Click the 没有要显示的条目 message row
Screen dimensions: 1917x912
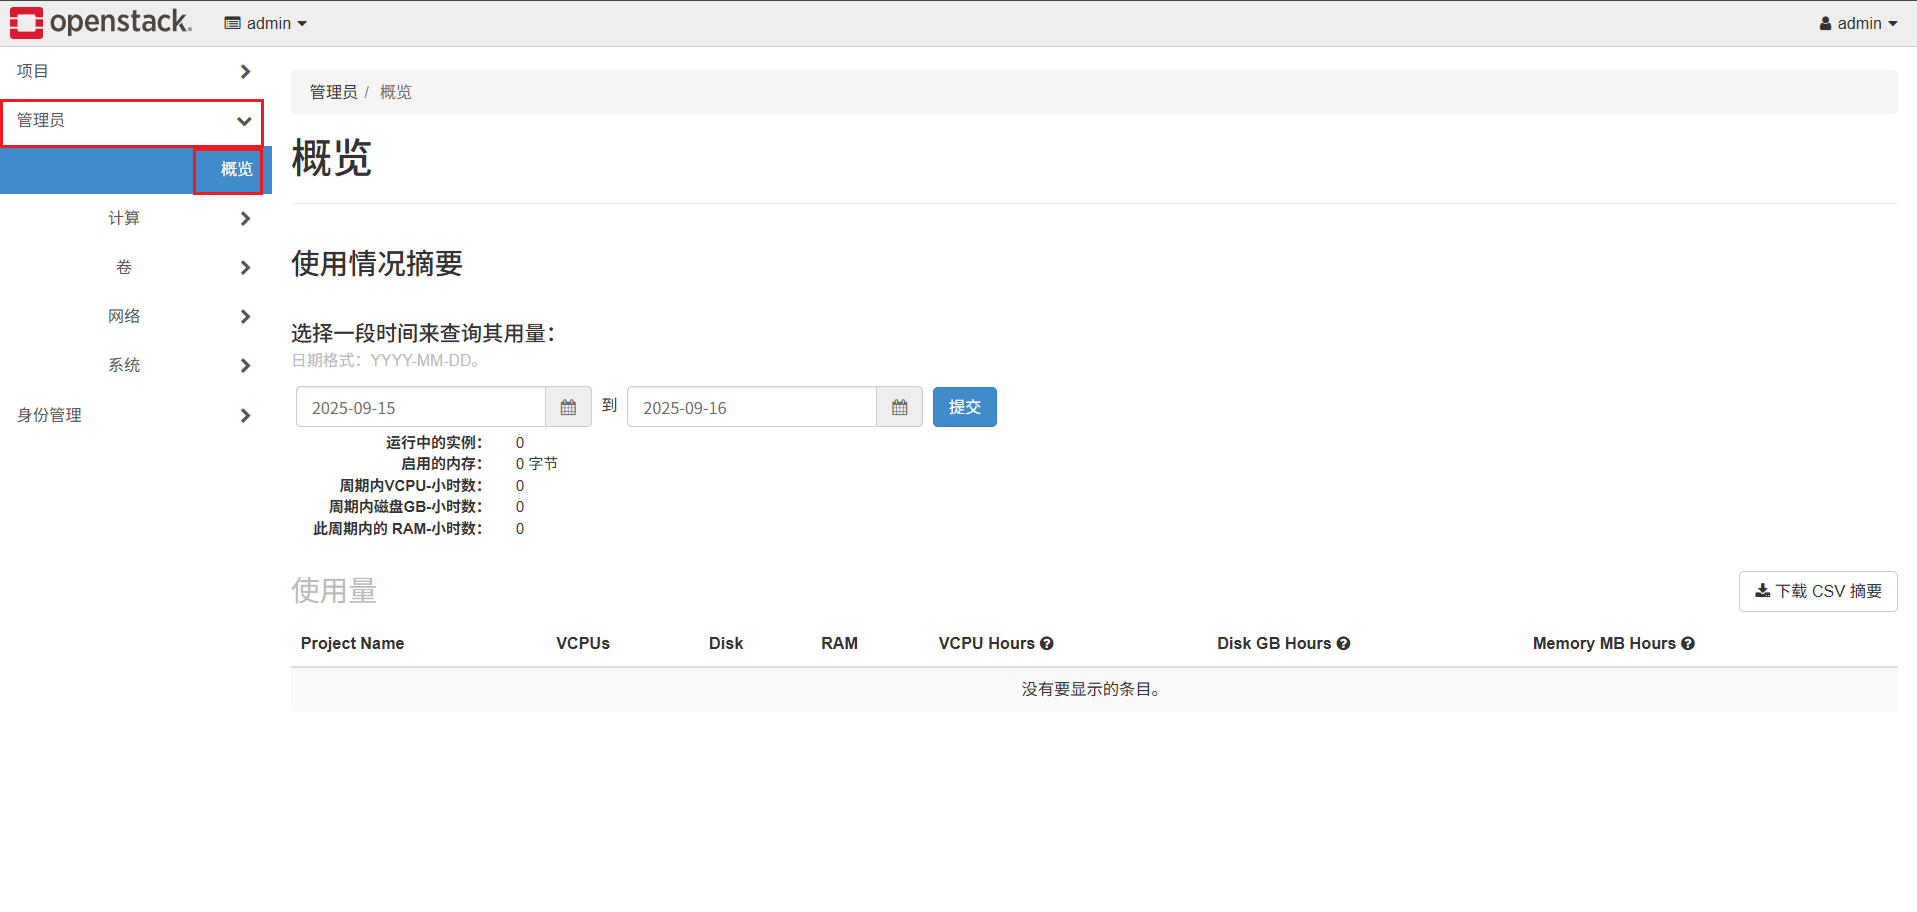[1094, 689]
